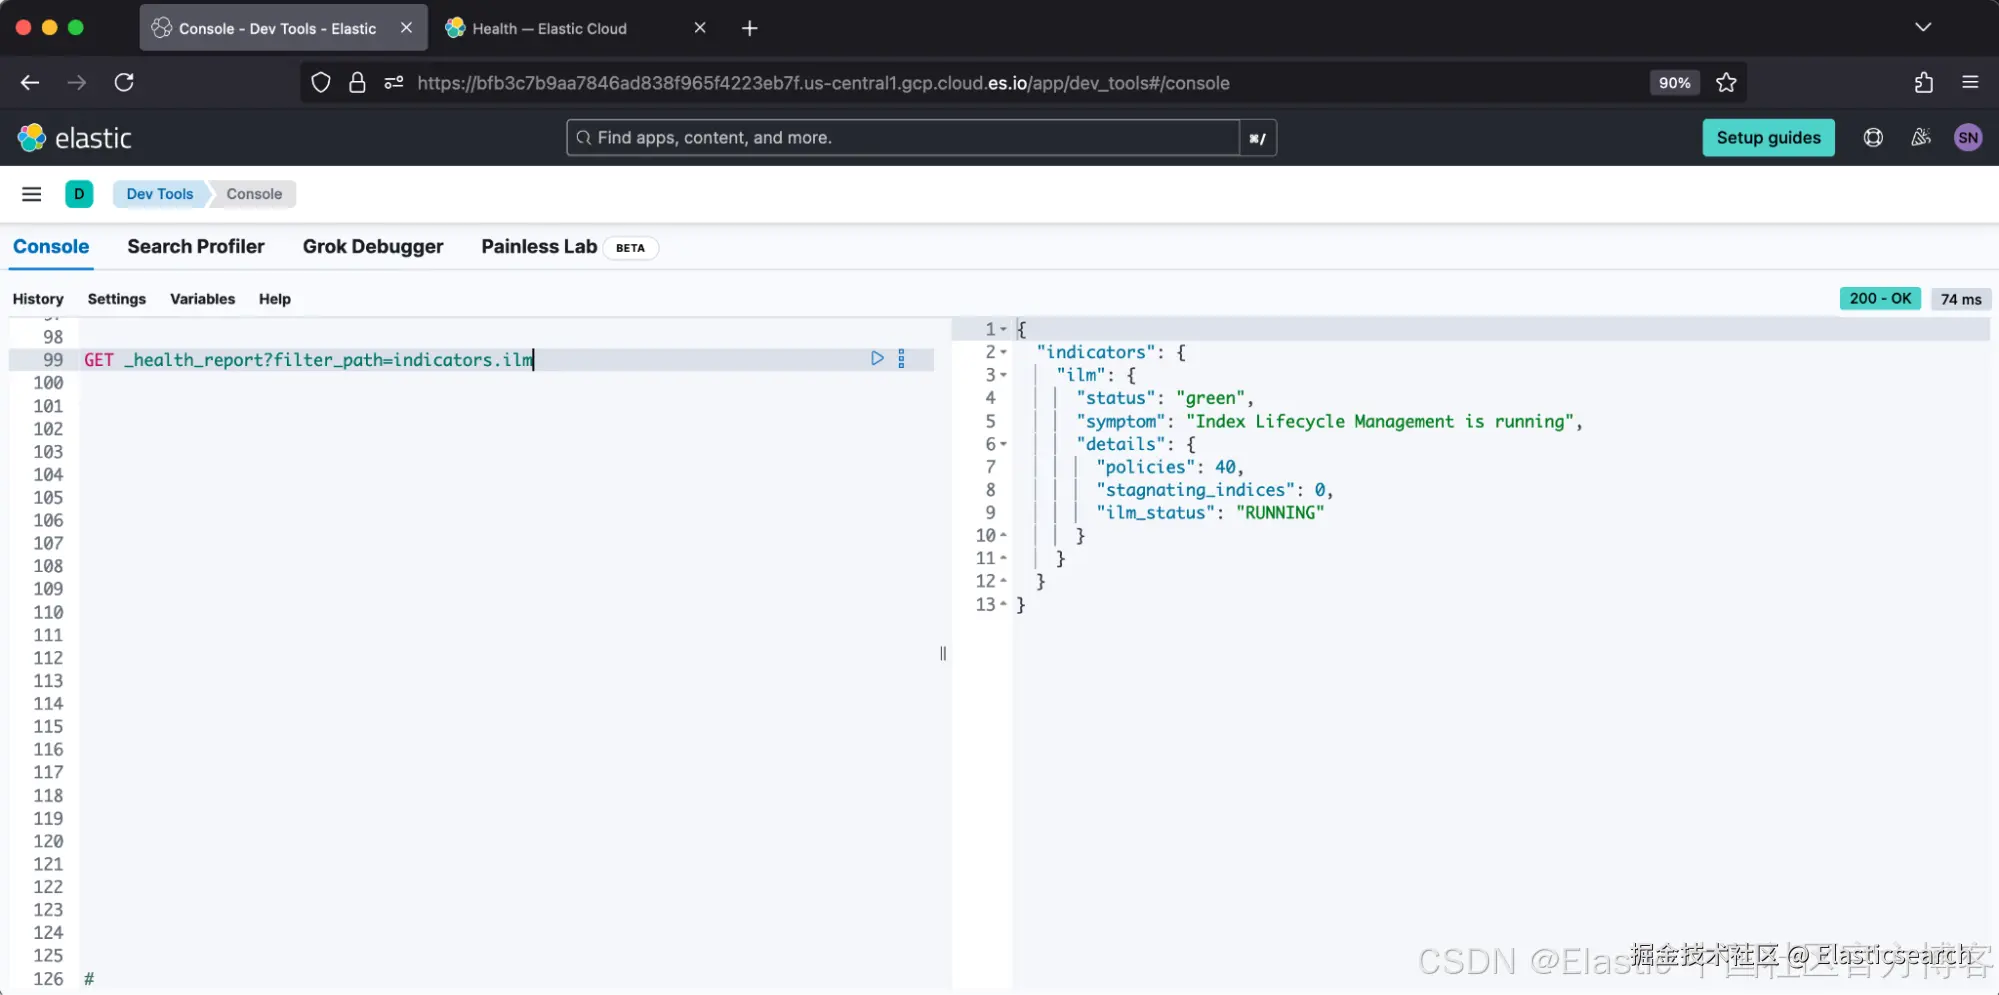Open console Settings
Image resolution: width=1999 pixels, height=995 pixels.
click(x=117, y=299)
